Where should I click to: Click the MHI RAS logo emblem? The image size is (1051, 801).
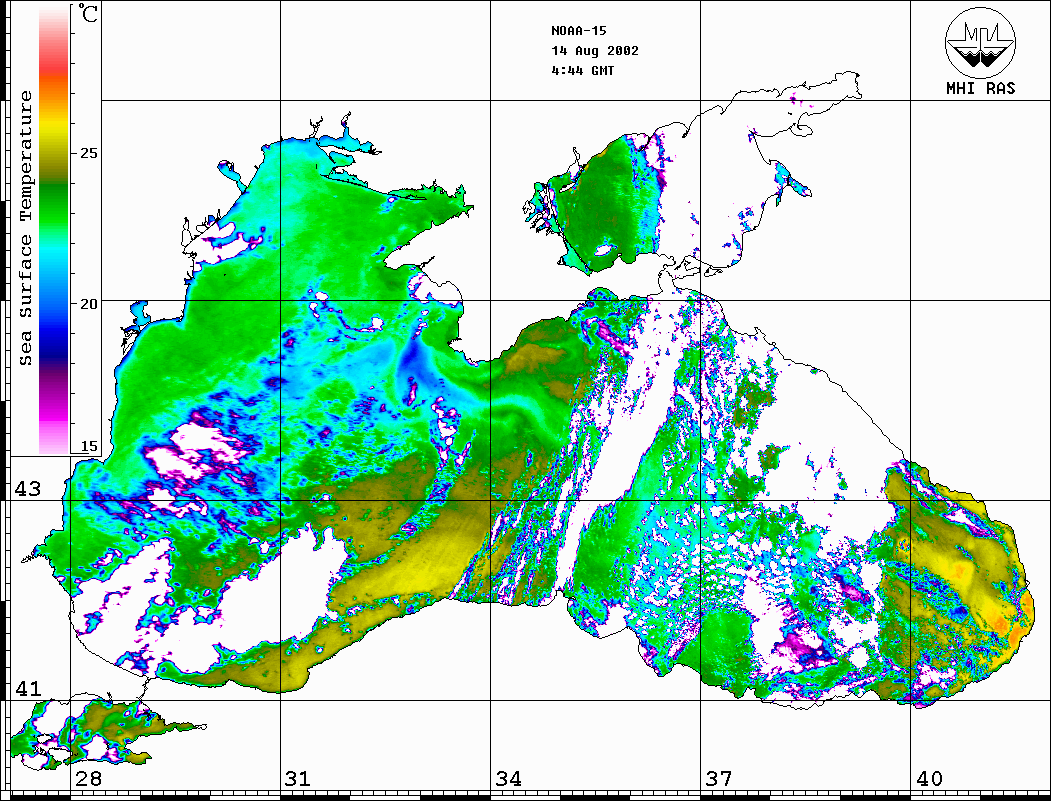(980, 42)
